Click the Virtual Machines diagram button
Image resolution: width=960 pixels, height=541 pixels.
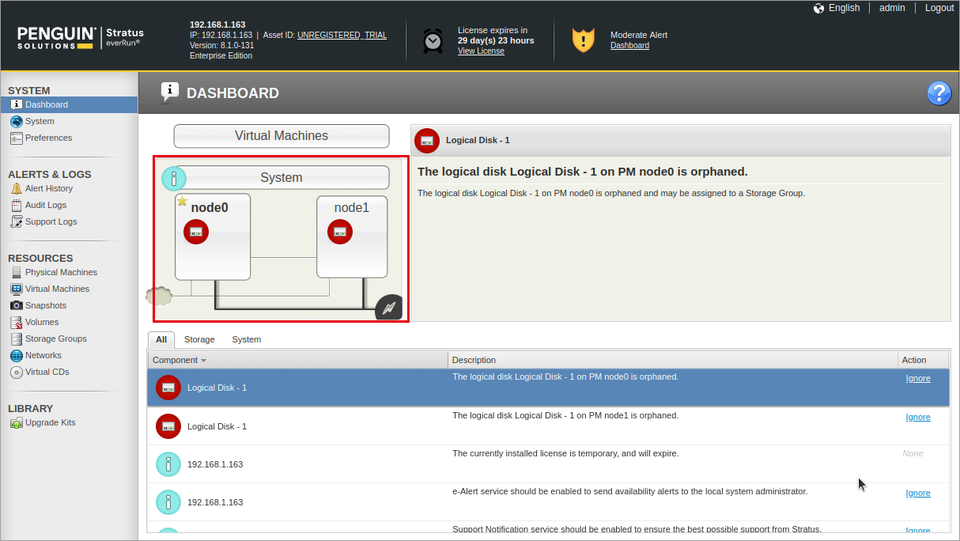[282, 136]
